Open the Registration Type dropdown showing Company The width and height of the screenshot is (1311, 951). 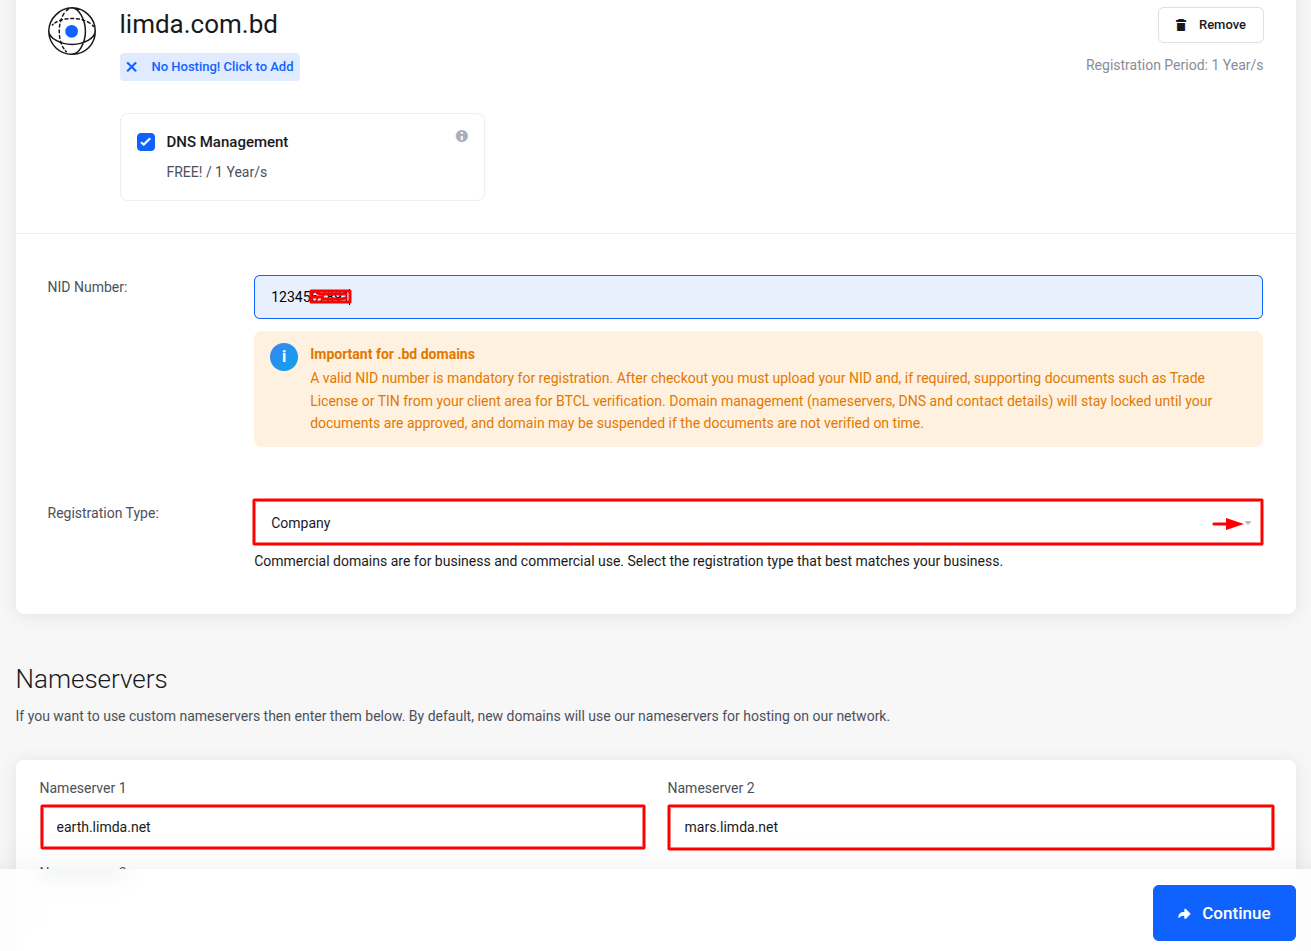pos(740,523)
